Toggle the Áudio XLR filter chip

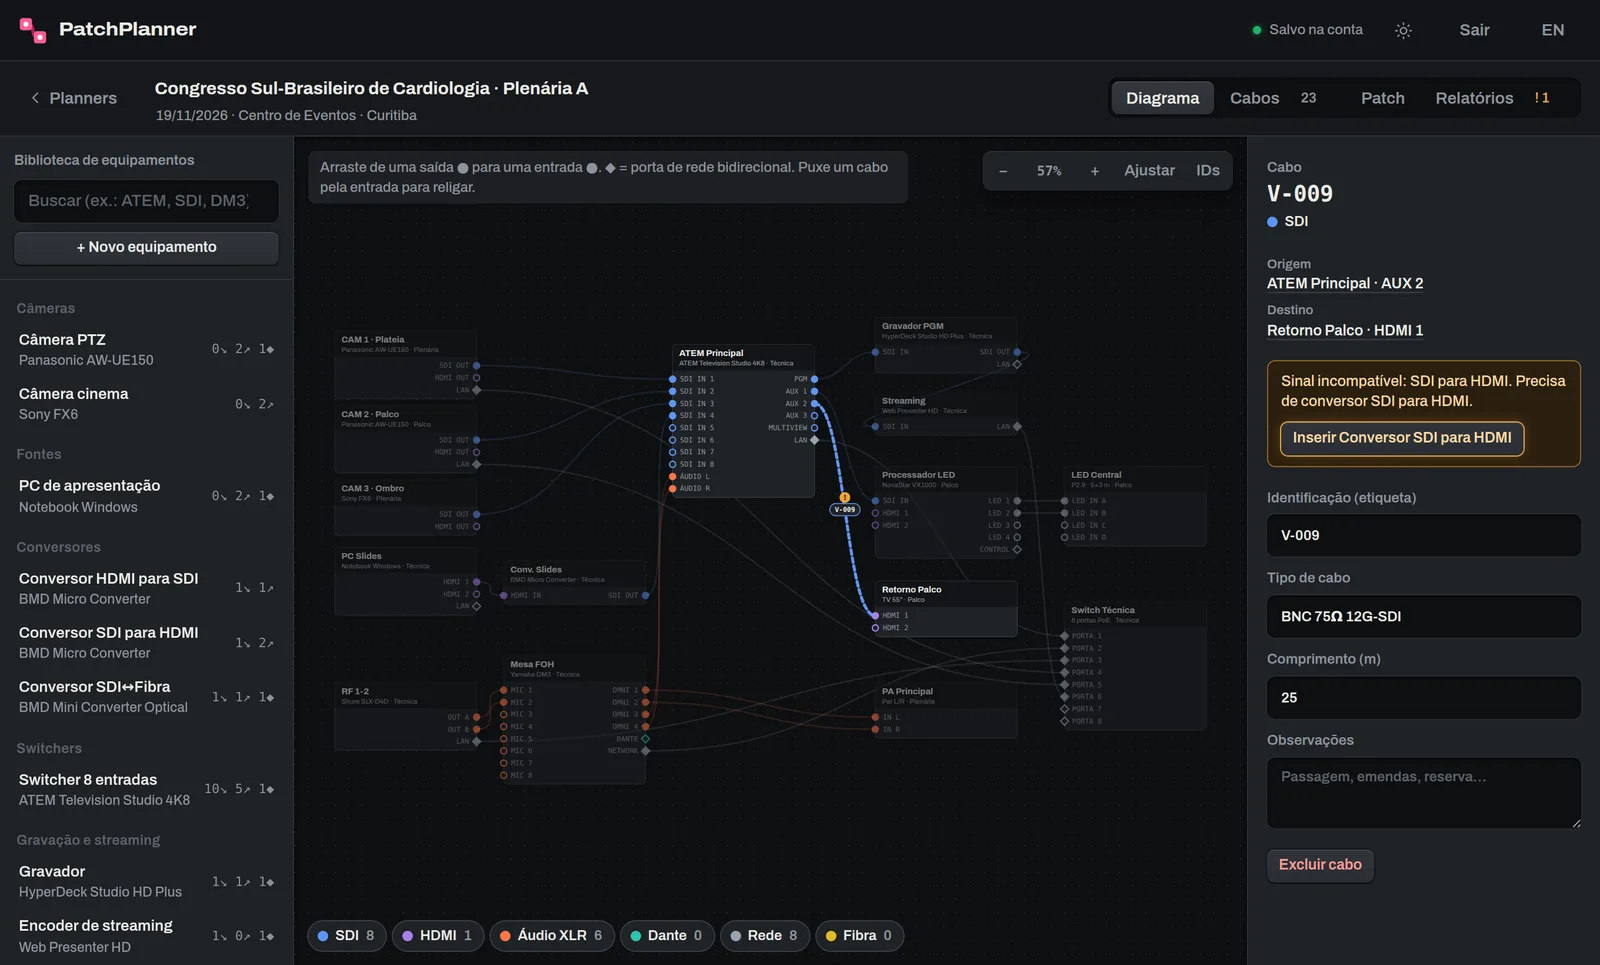coord(551,936)
